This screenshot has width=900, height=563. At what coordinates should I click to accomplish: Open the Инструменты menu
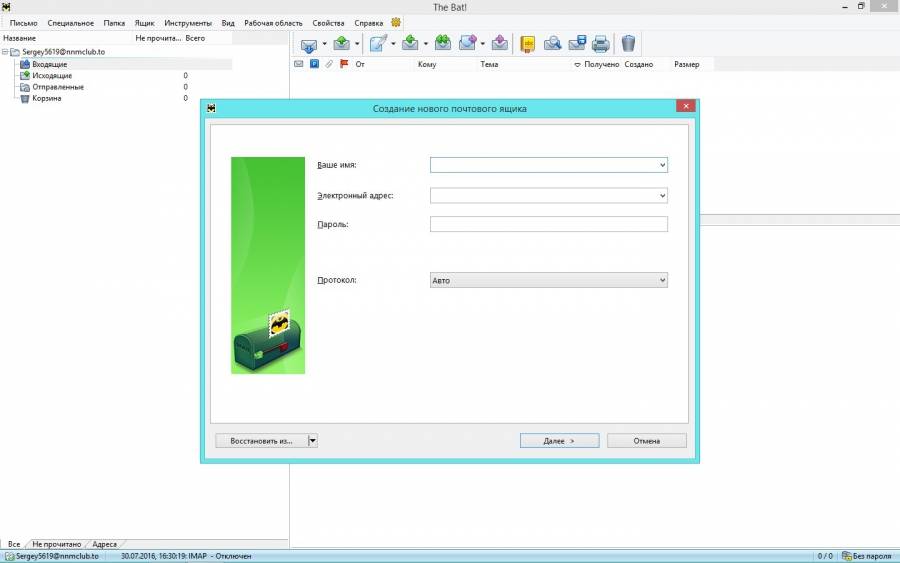pyautogui.click(x=188, y=22)
